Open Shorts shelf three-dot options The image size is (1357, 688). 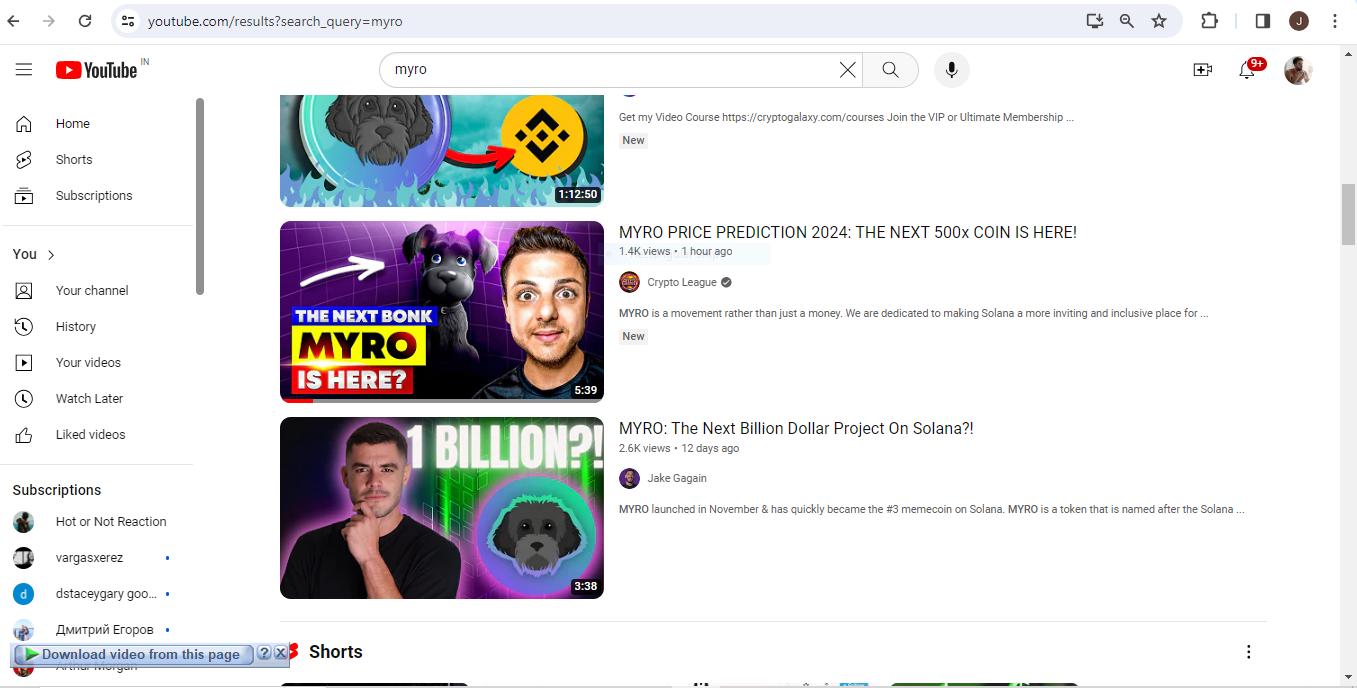[x=1248, y=652]
